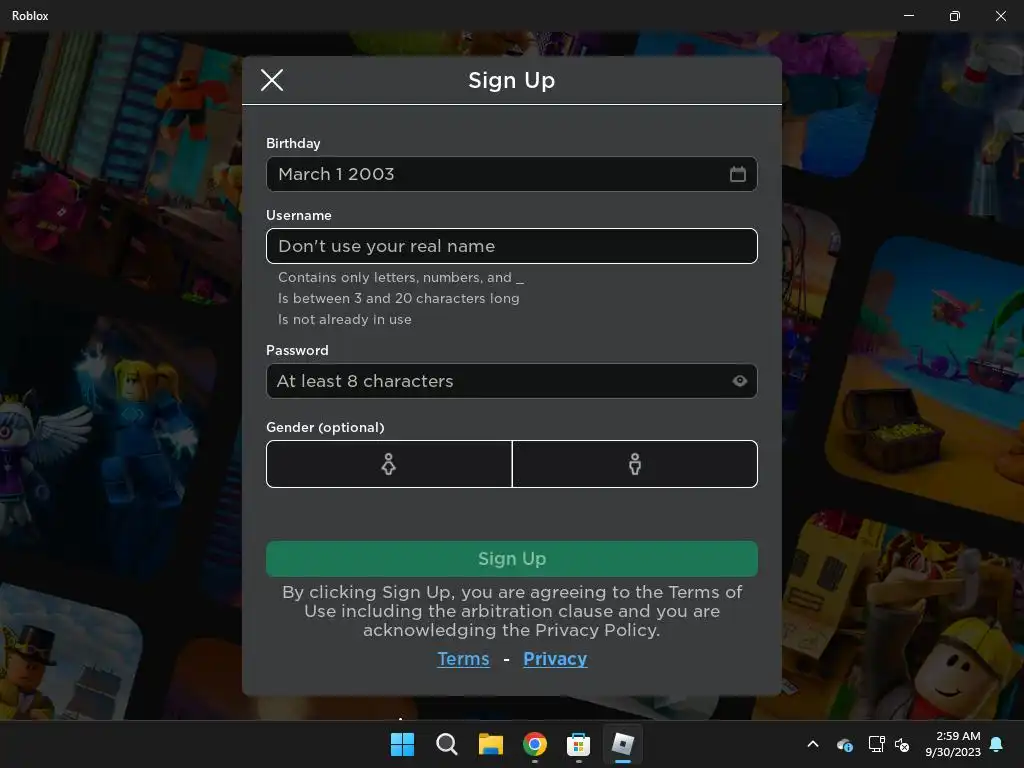Open Microsoft Store from taskbar
Viewport: 1024px width, 768px height.
579,744
